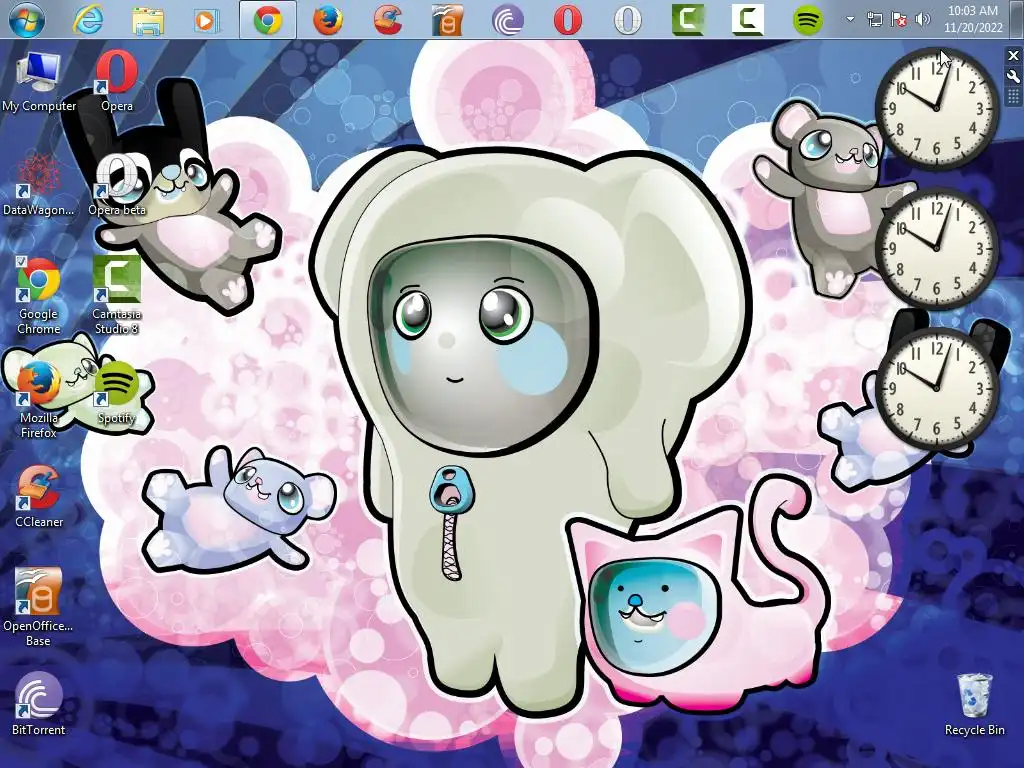Click the middle clock gadget face

coord(937,249)
